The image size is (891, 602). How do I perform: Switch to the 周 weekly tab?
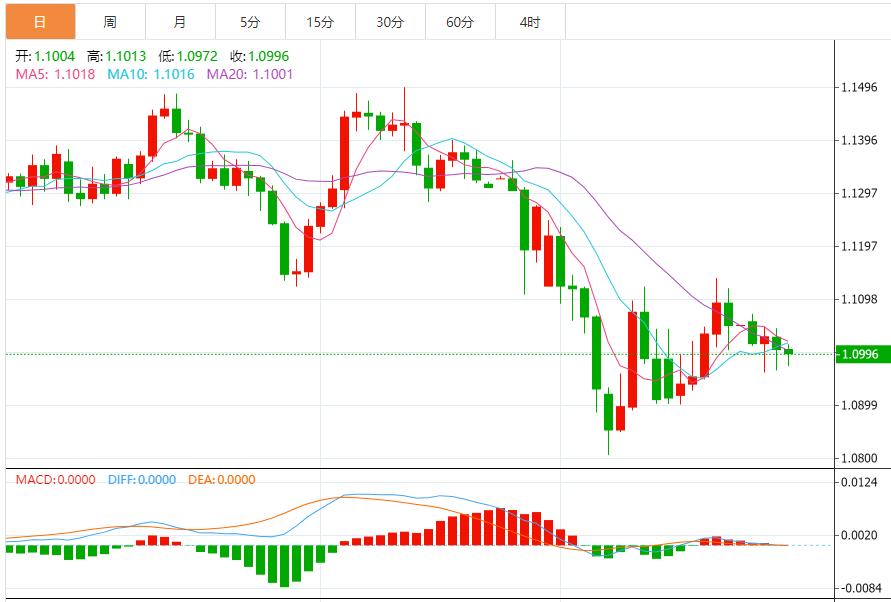coord(110,21)
